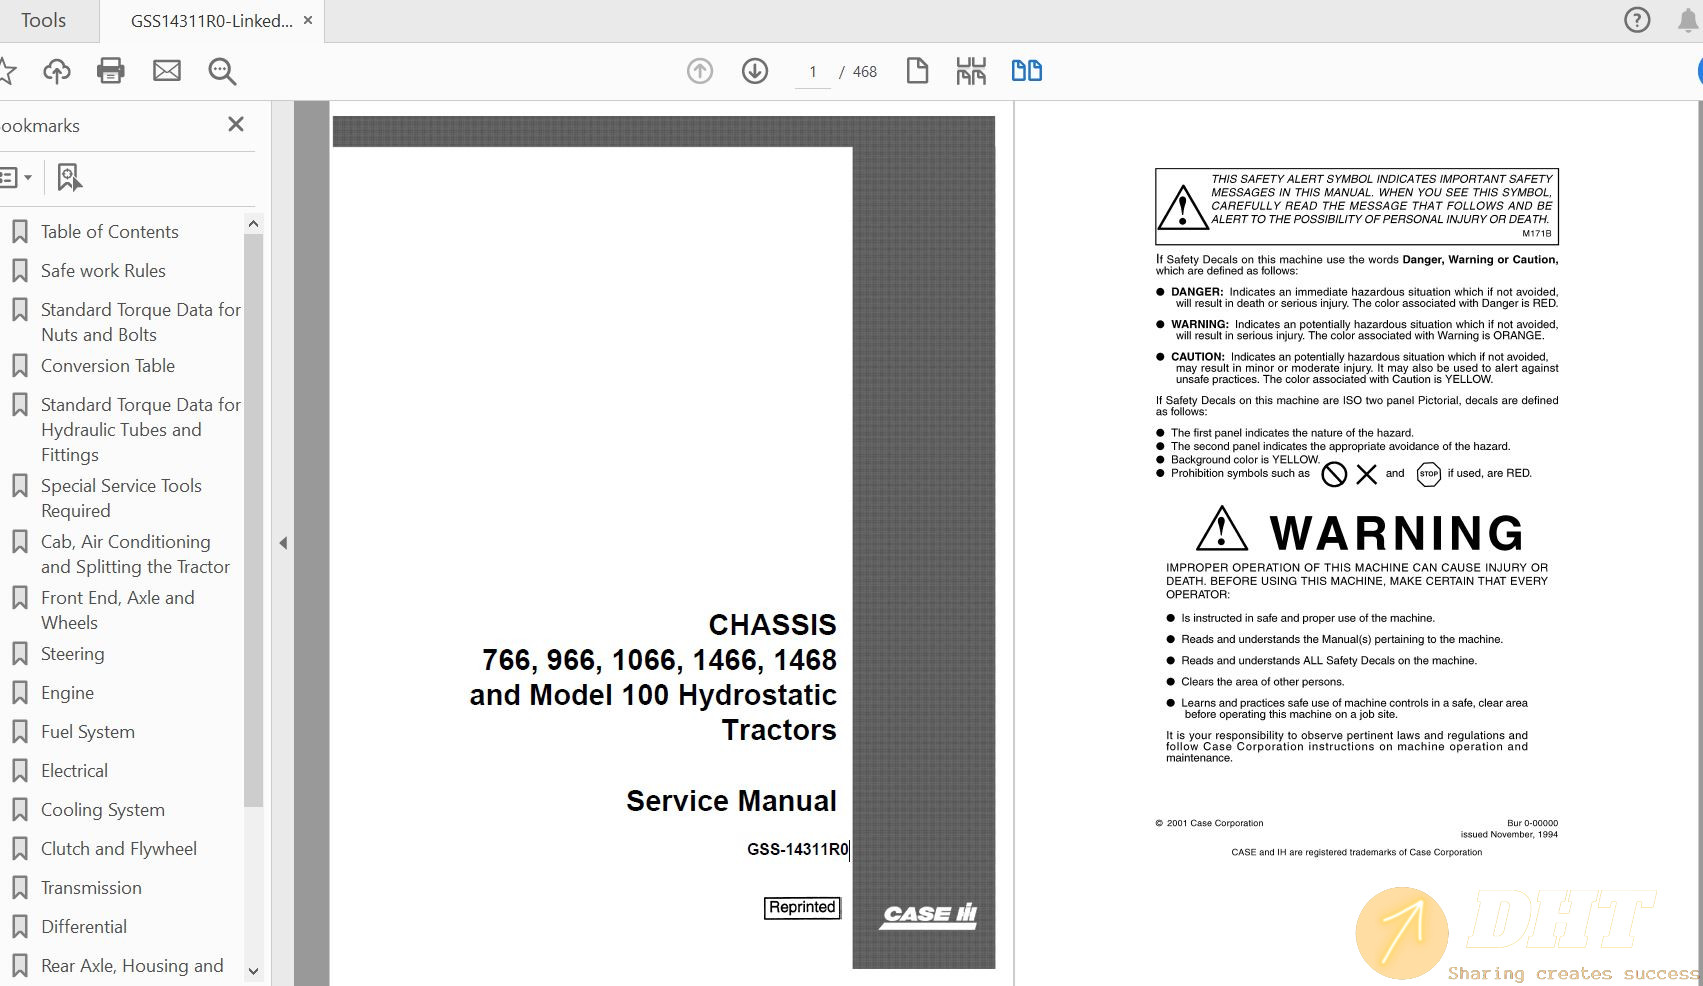Collapse the bookmarks pane with arrow
Viewport: 1703px width, 986px height.
pos(283,543)
